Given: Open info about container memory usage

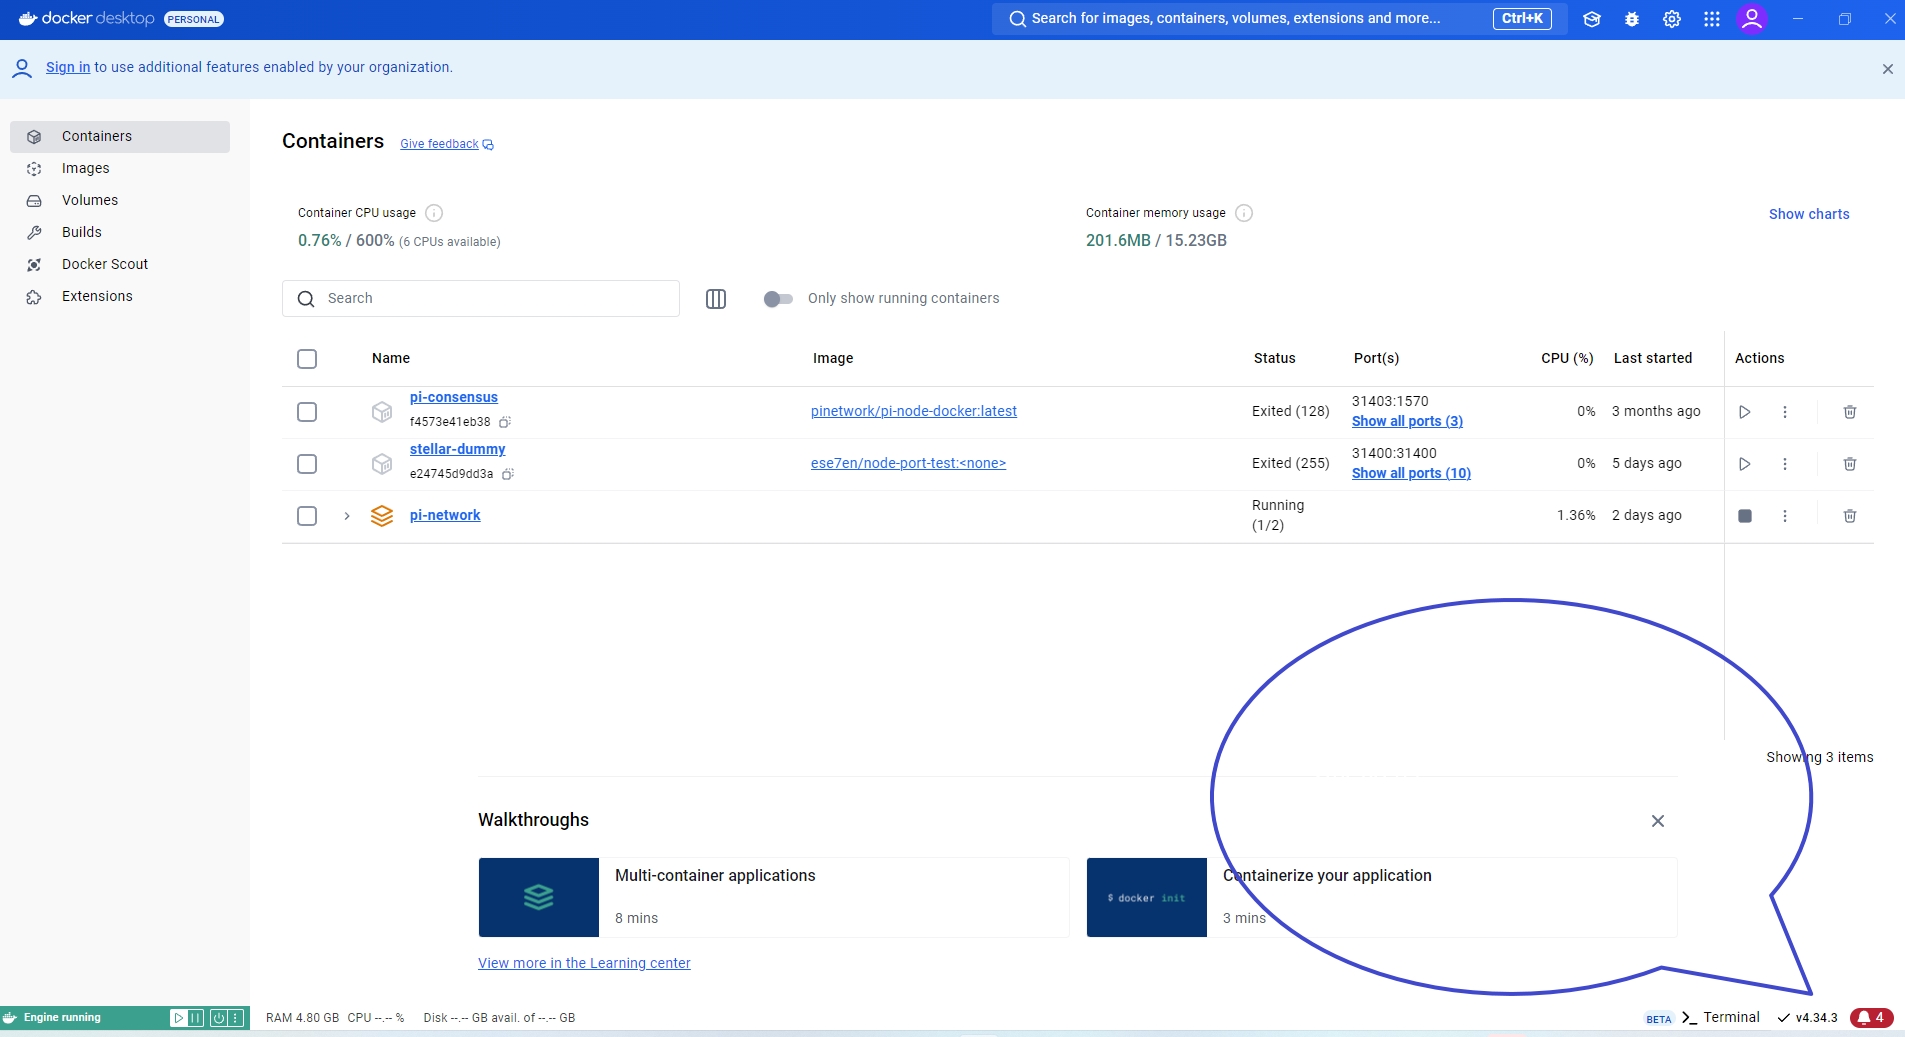Looking at the screenshot, I should [x=1244, y=213].
